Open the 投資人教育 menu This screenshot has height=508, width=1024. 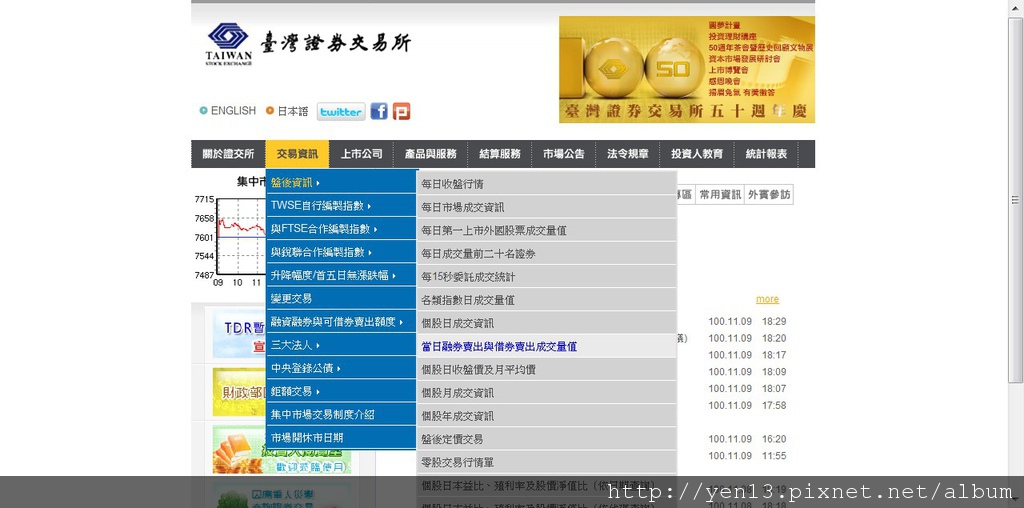pyautogui.click(x=697, y=154)
